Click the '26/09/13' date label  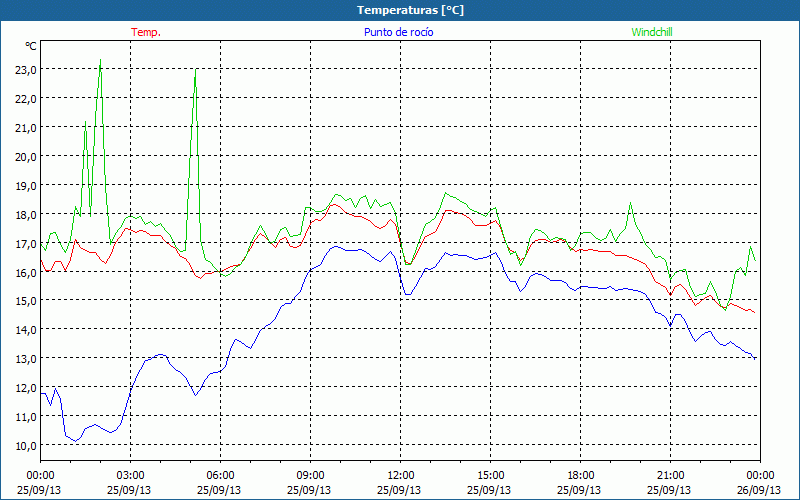760,490
